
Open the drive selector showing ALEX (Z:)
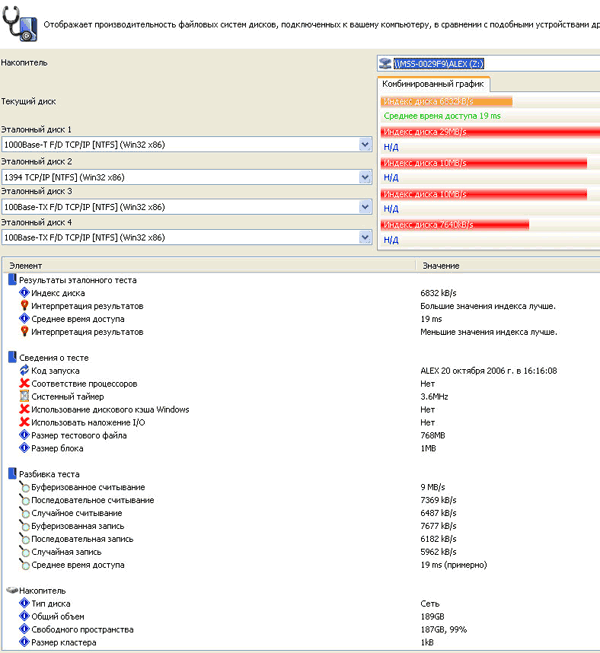[488, 63]
